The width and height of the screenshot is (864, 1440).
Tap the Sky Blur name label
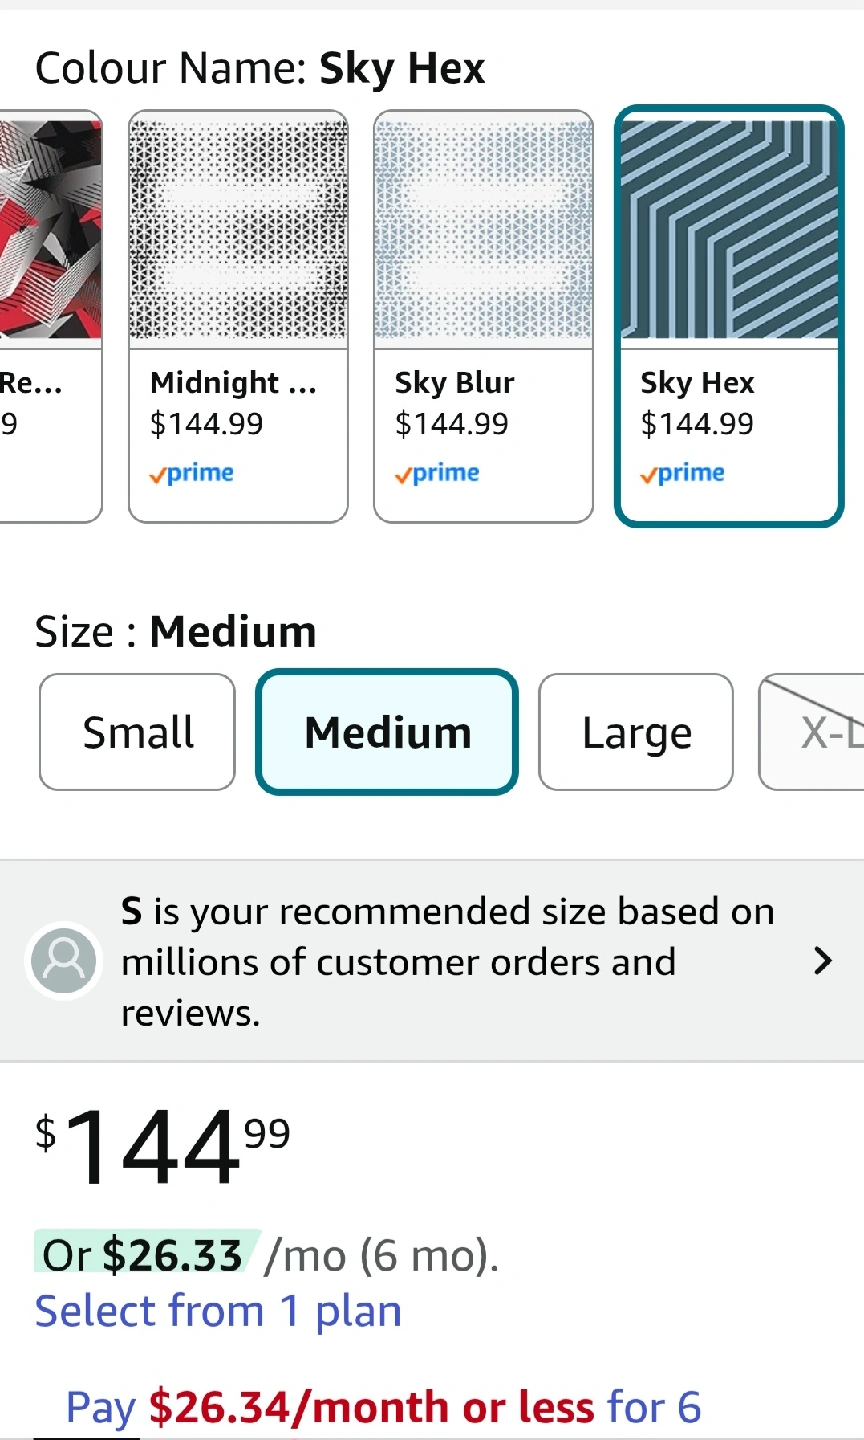pos(454,383)
